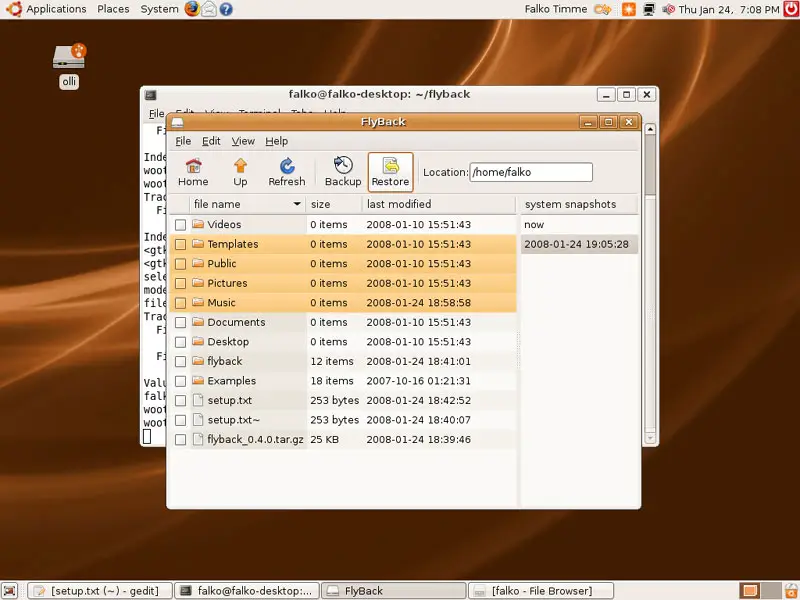The width and height of the screenshot is (800, 600).
Task: Click the flyback_0.4.0.tar.gz file icon
Action: 198,439
